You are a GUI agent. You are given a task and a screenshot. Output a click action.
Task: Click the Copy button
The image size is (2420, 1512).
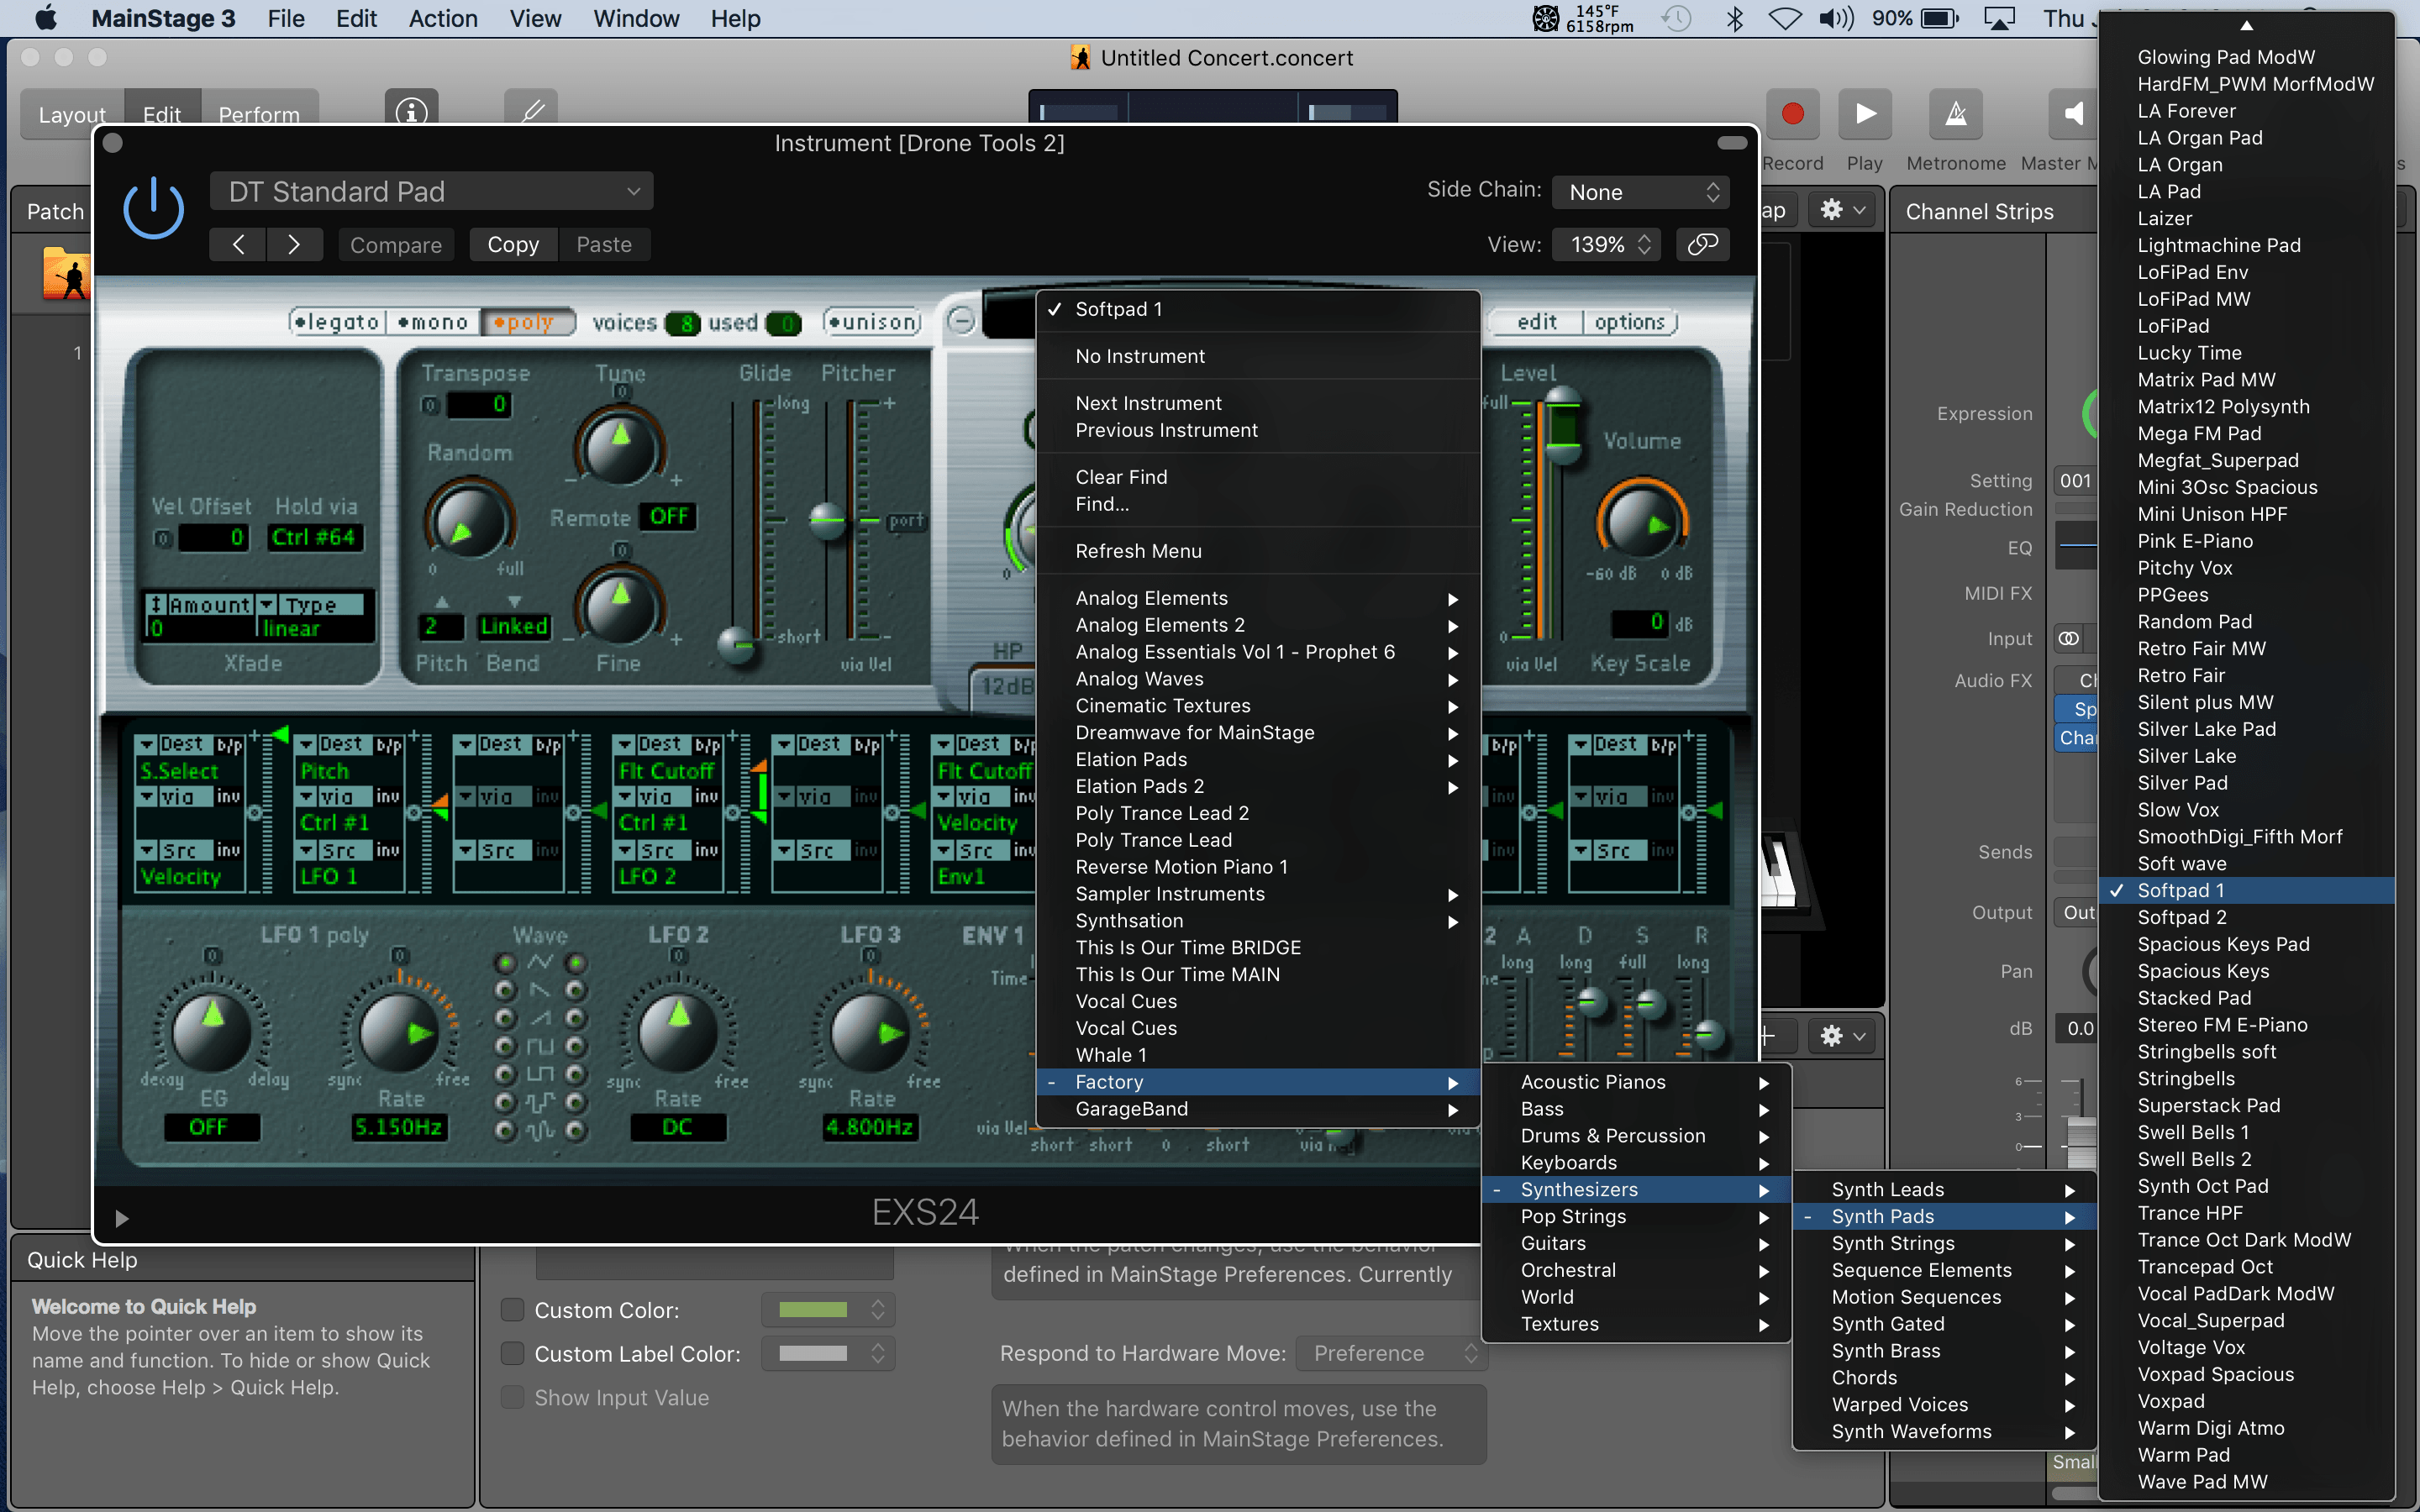click(x=513, y=244)
